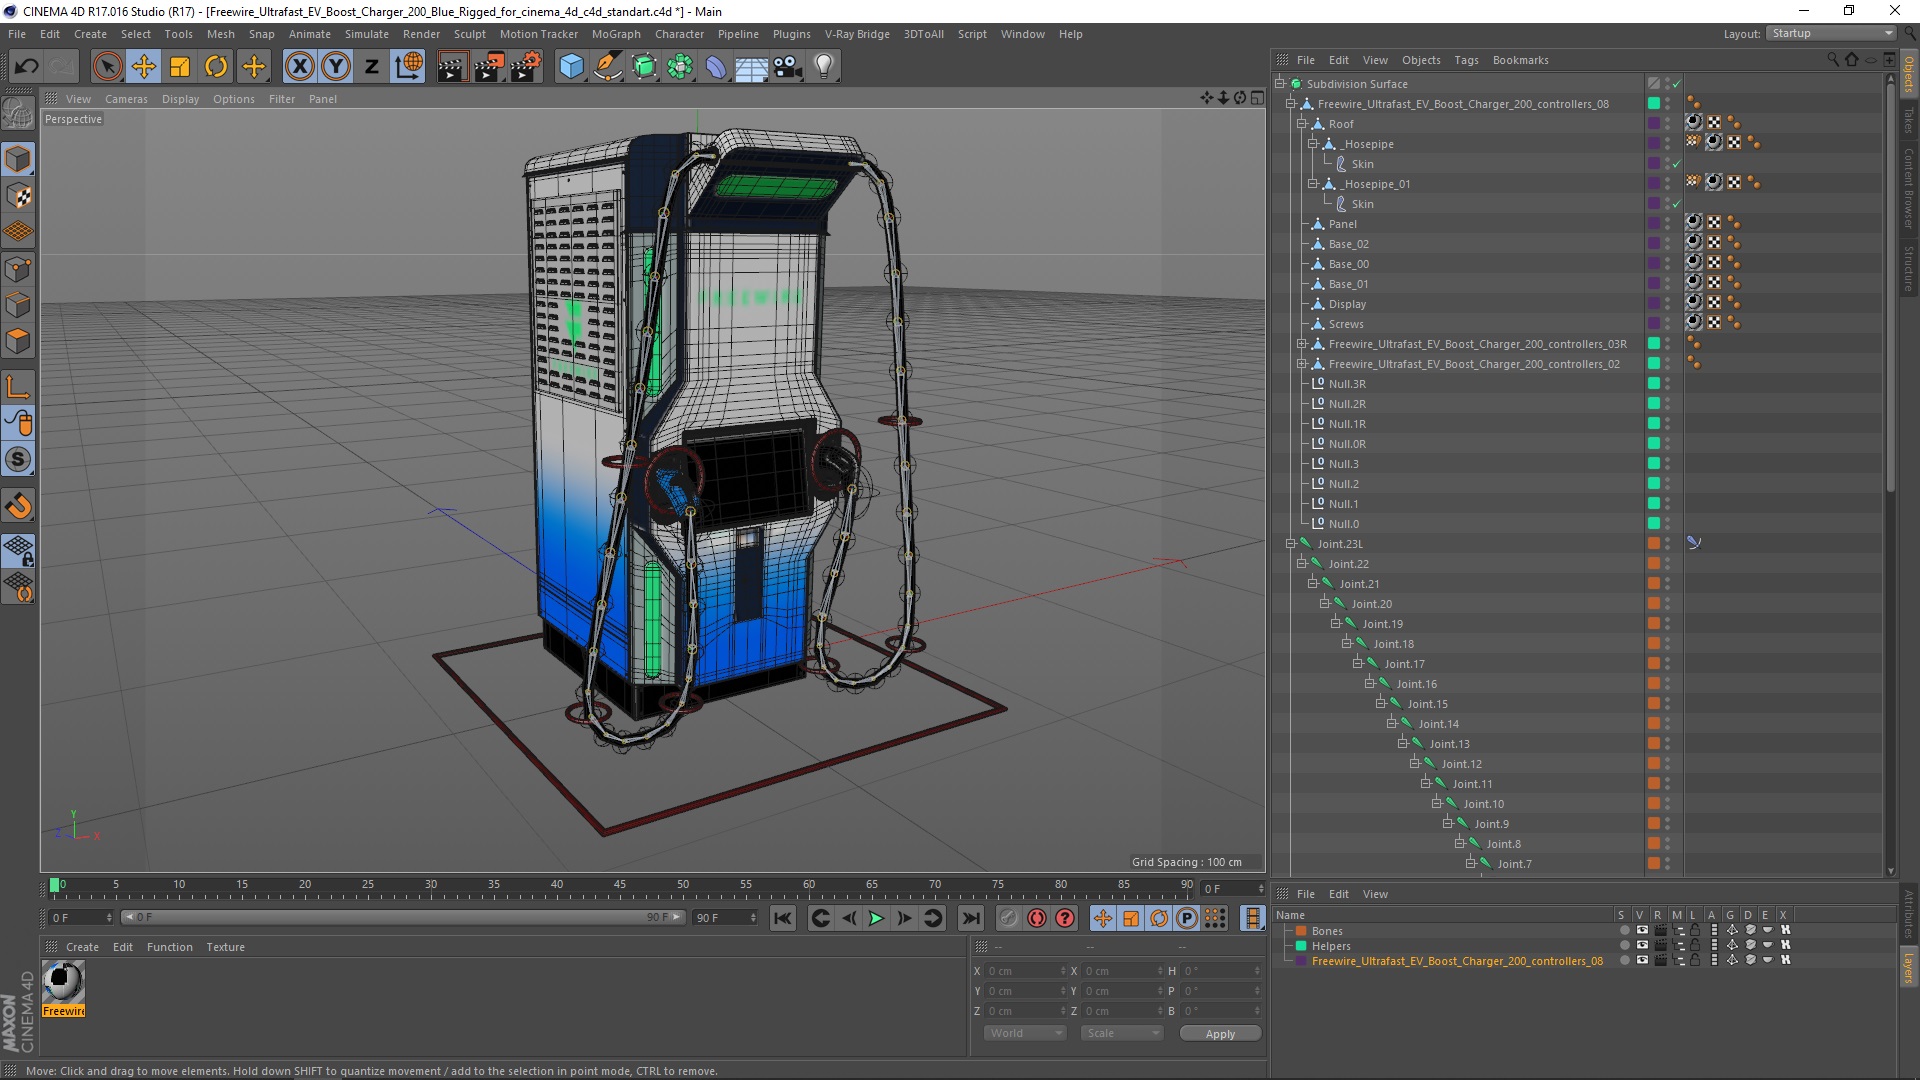Expand the controllers_02 object node
Viewport: 1920px width, 1080px height.
(x=1302, y=364)
